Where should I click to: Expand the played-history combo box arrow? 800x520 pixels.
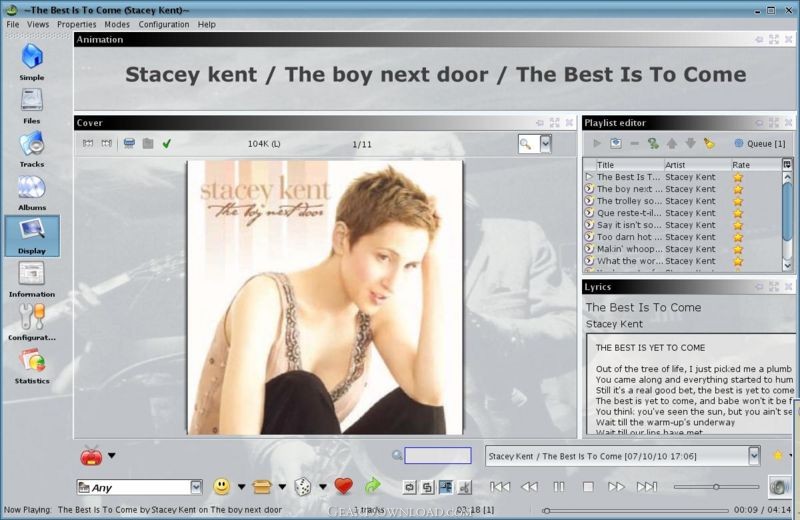point(754,456)
